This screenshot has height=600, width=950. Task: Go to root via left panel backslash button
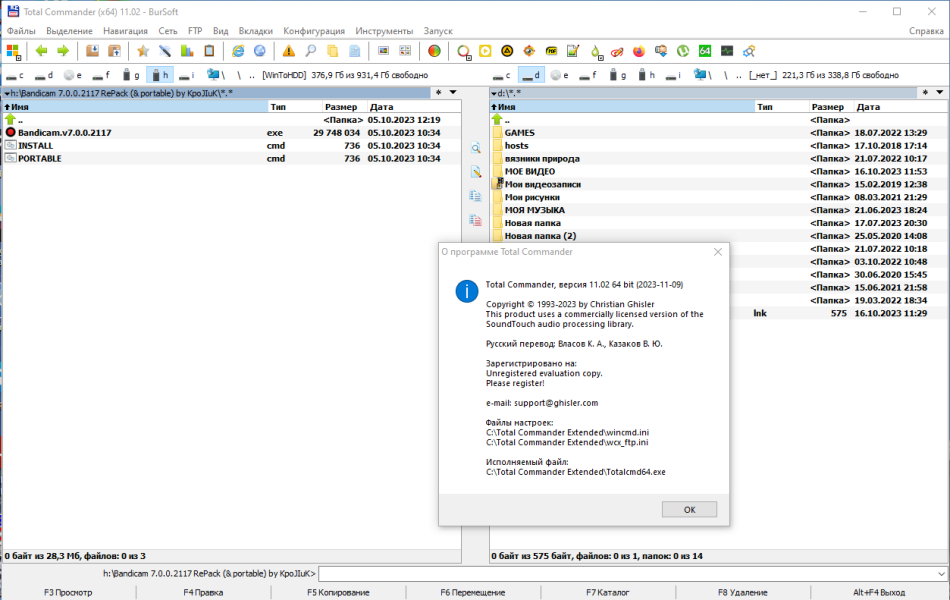(239, 75)
